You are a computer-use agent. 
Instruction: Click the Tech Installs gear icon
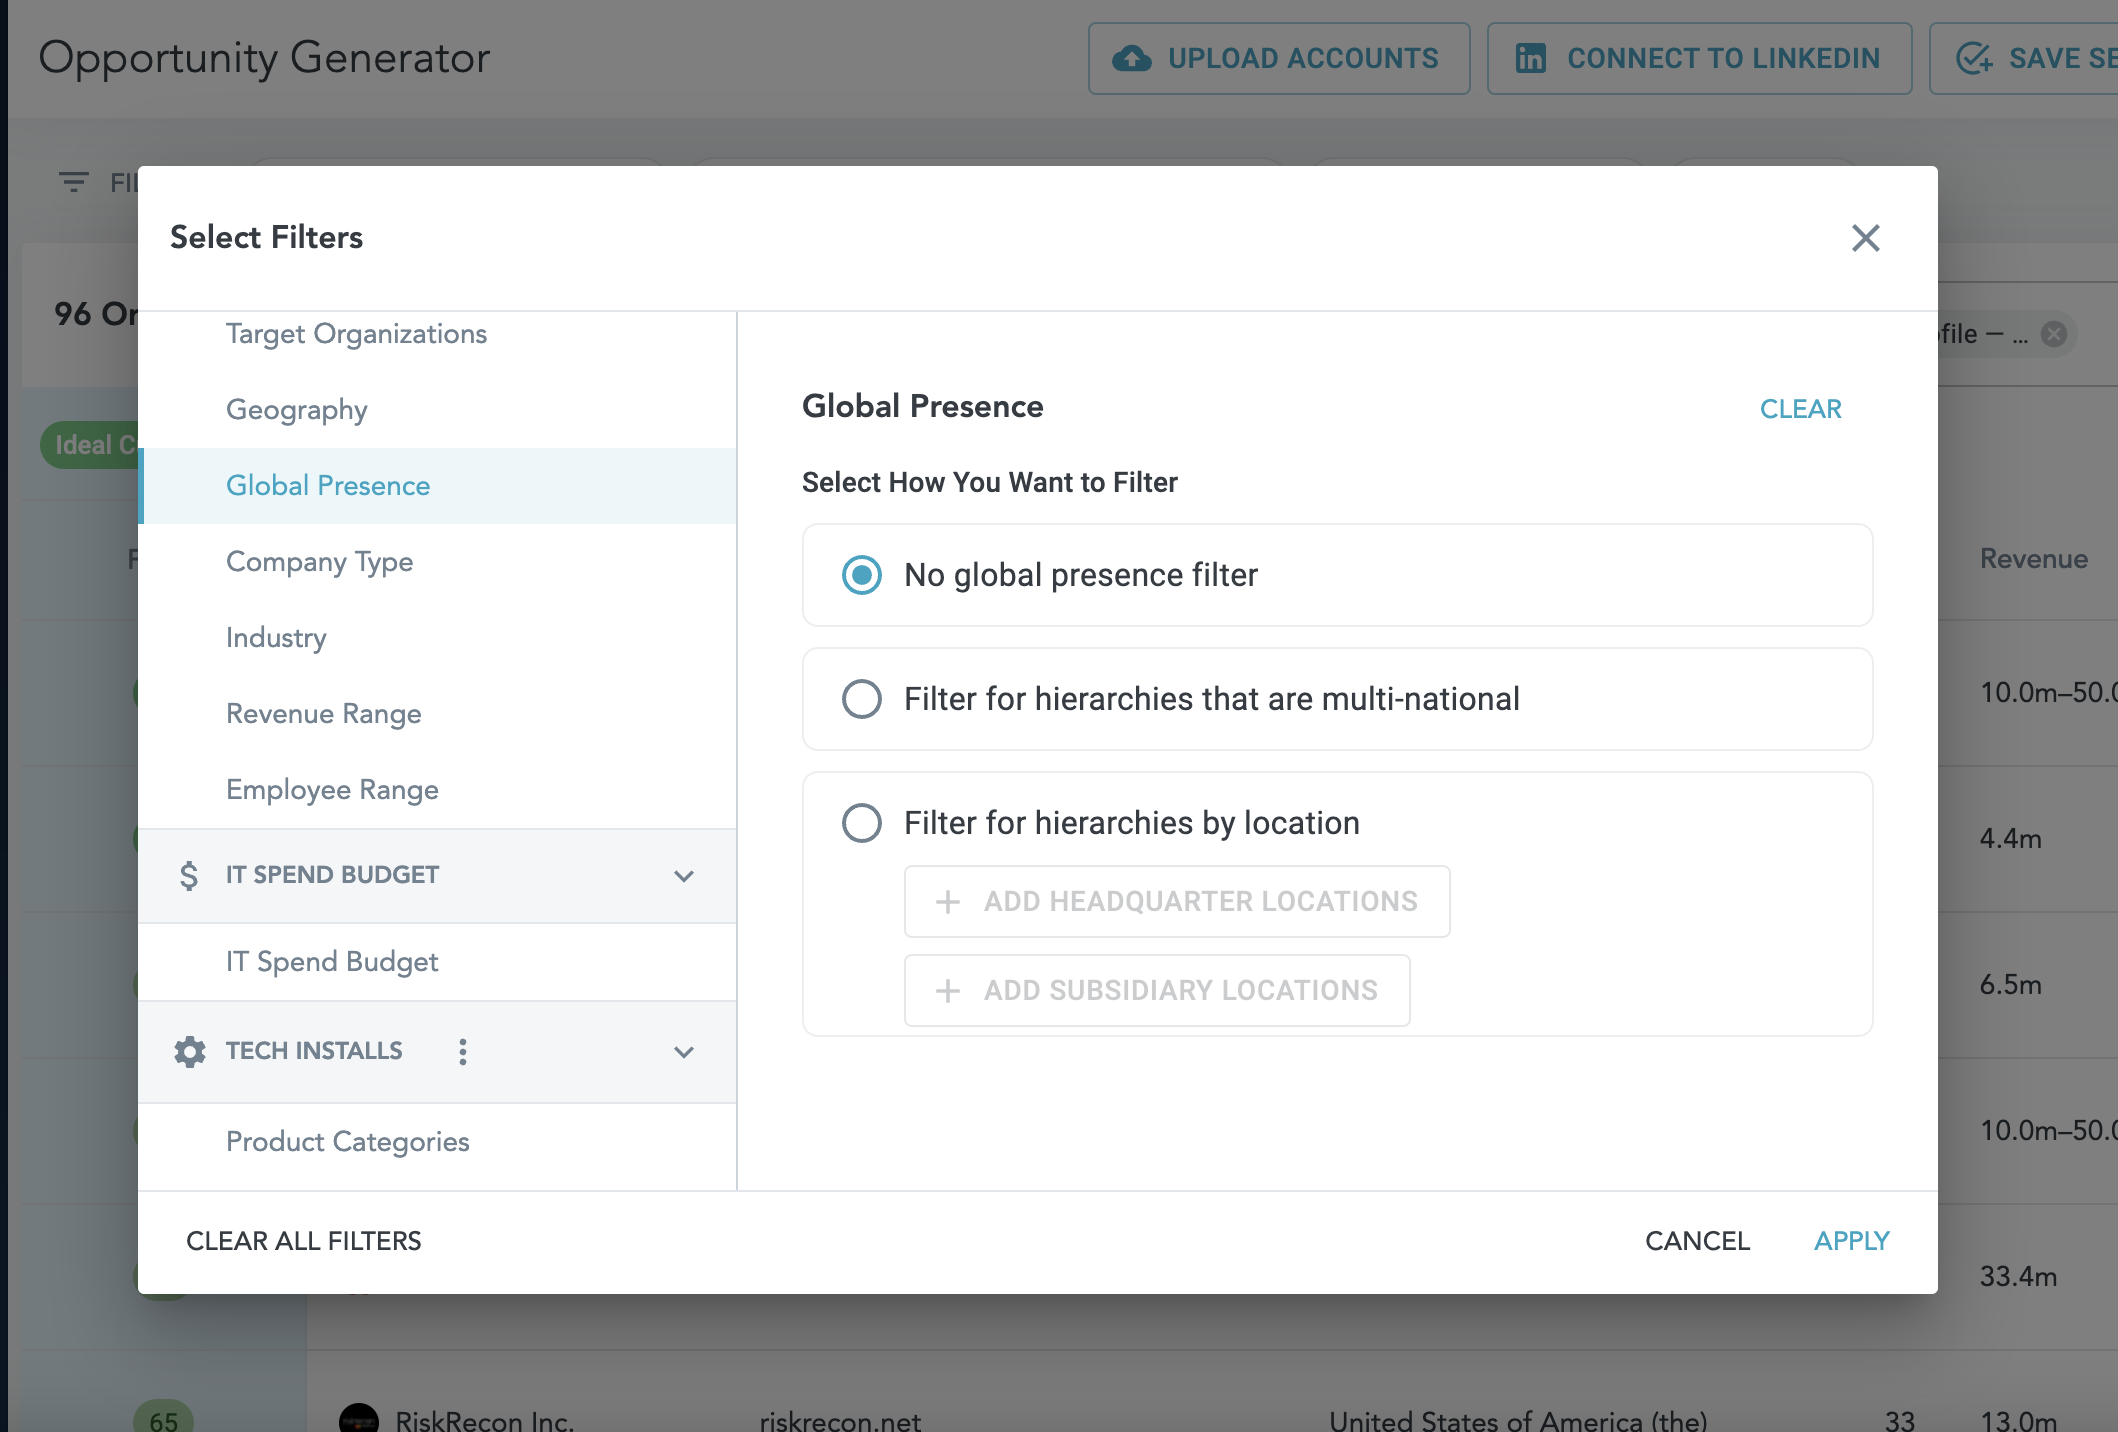click(189, 1051)
